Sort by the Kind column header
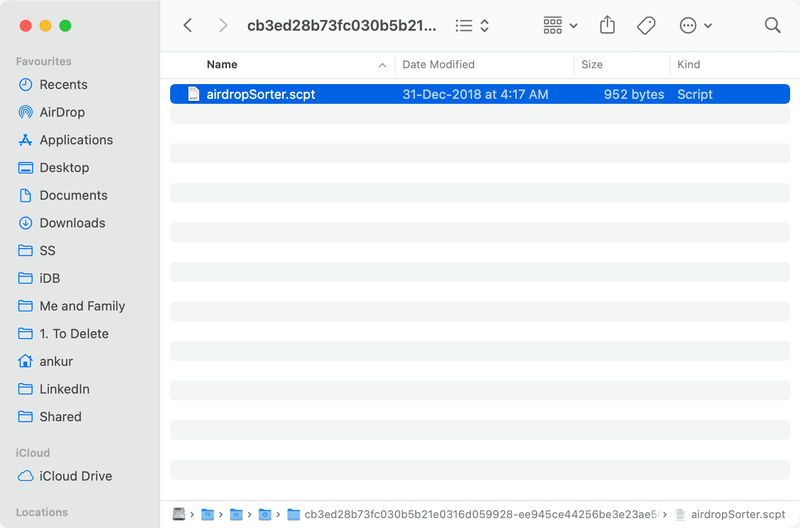 [x=688, y=65]
